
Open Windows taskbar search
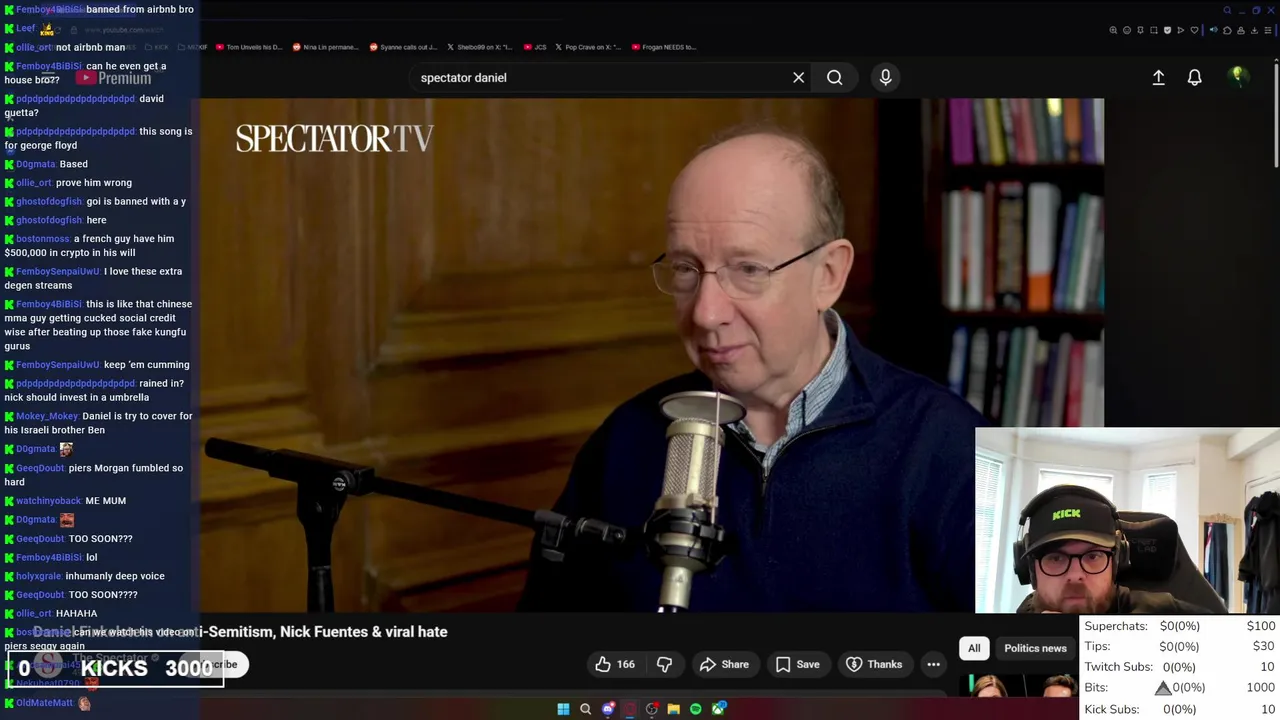pos(585,709)
